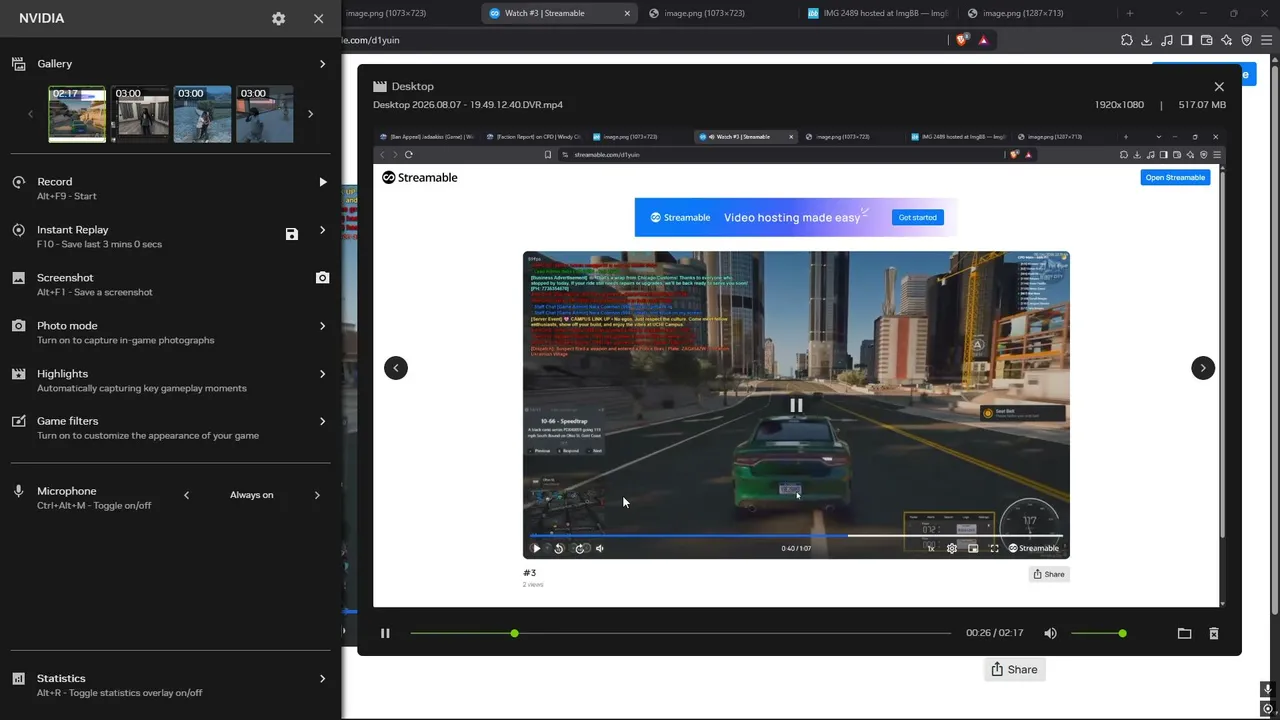The width and height of the screenshot is (1280, 720).
Task: Expand the Statistics chevron
Action: [322, 679]
